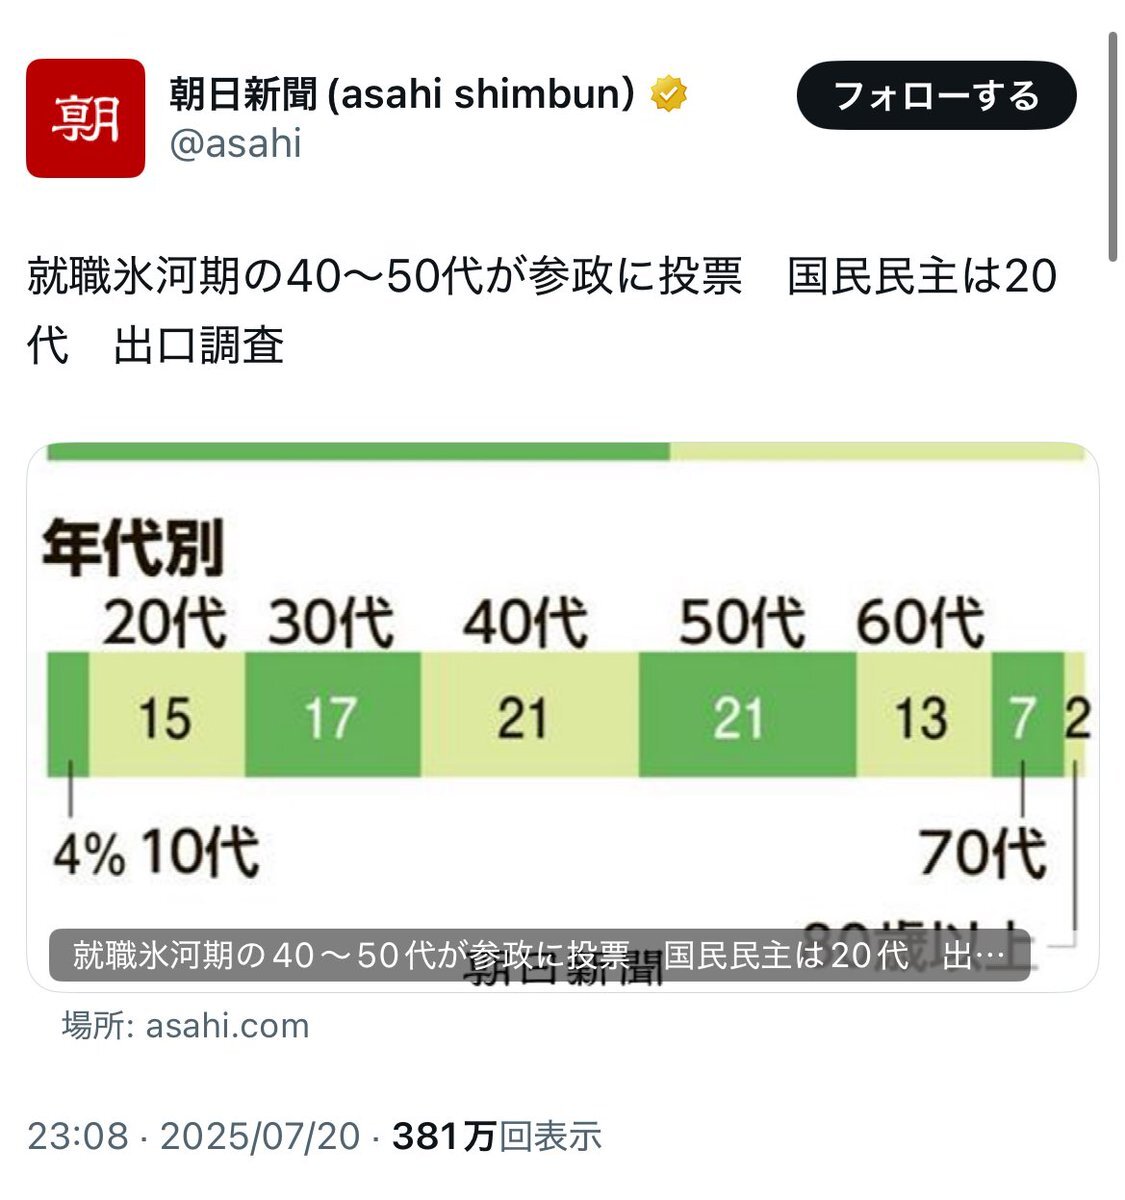Click the 30代 green segment showing 17

pos(332,715)
